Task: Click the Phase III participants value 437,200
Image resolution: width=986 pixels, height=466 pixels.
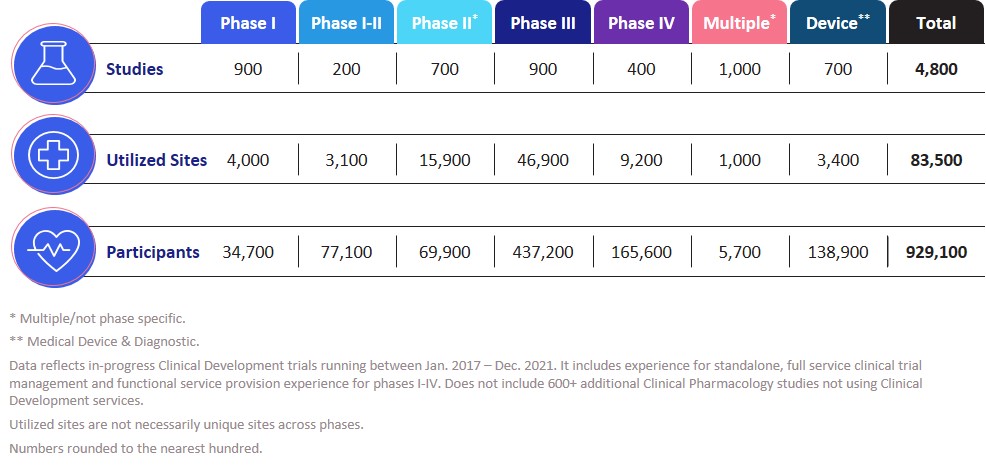Action: (x=542, y=252)
